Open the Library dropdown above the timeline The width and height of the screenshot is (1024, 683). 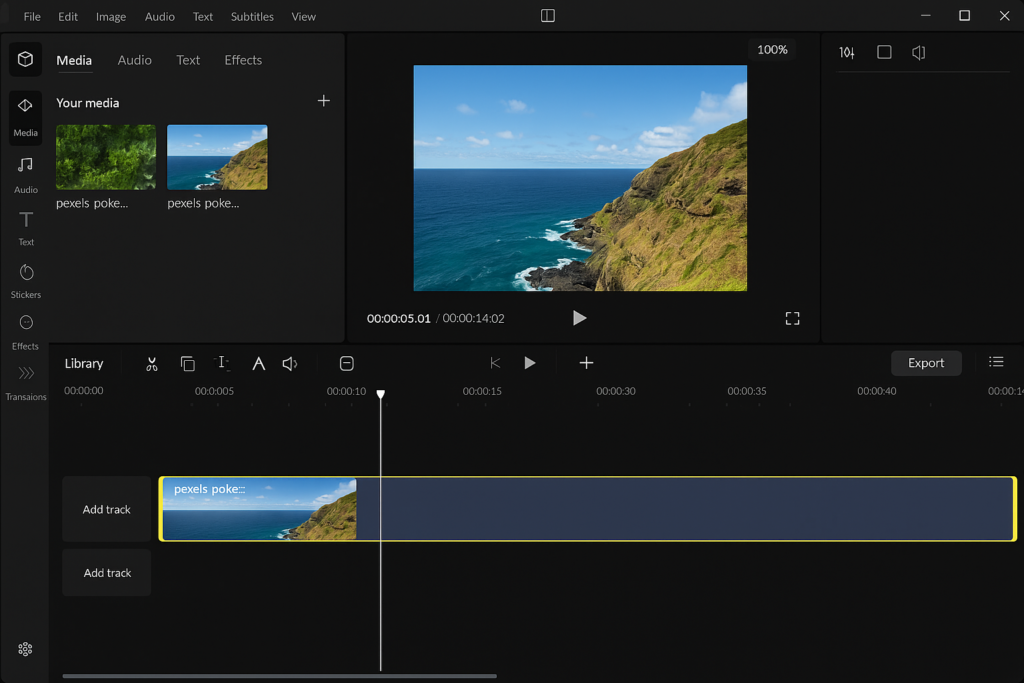tap(84, 363)
